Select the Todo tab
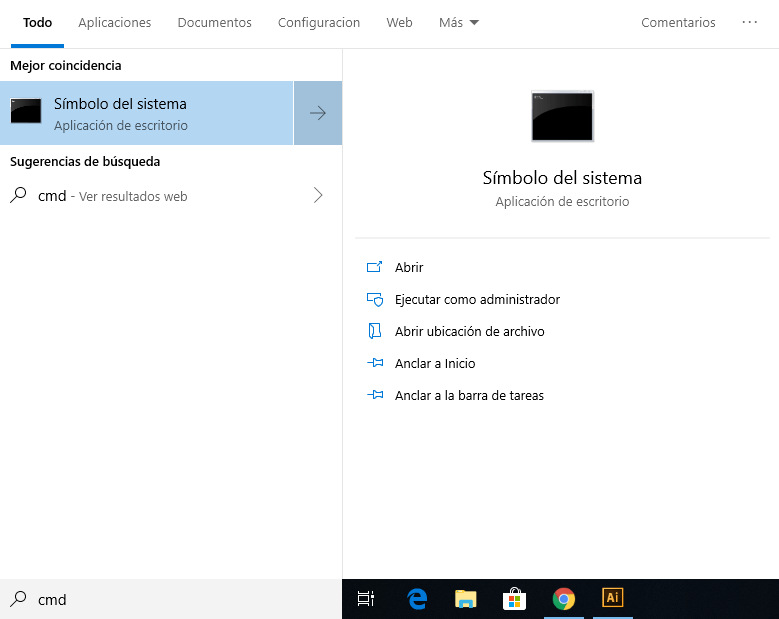 point(37,23)
